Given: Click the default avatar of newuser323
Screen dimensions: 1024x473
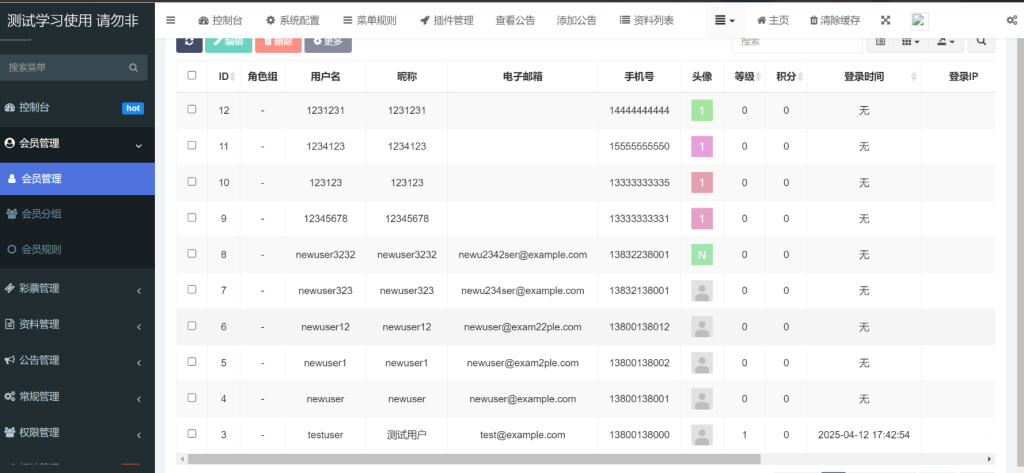Looking at the screenshot, I should pyautogui.click(x=702, y=291).
